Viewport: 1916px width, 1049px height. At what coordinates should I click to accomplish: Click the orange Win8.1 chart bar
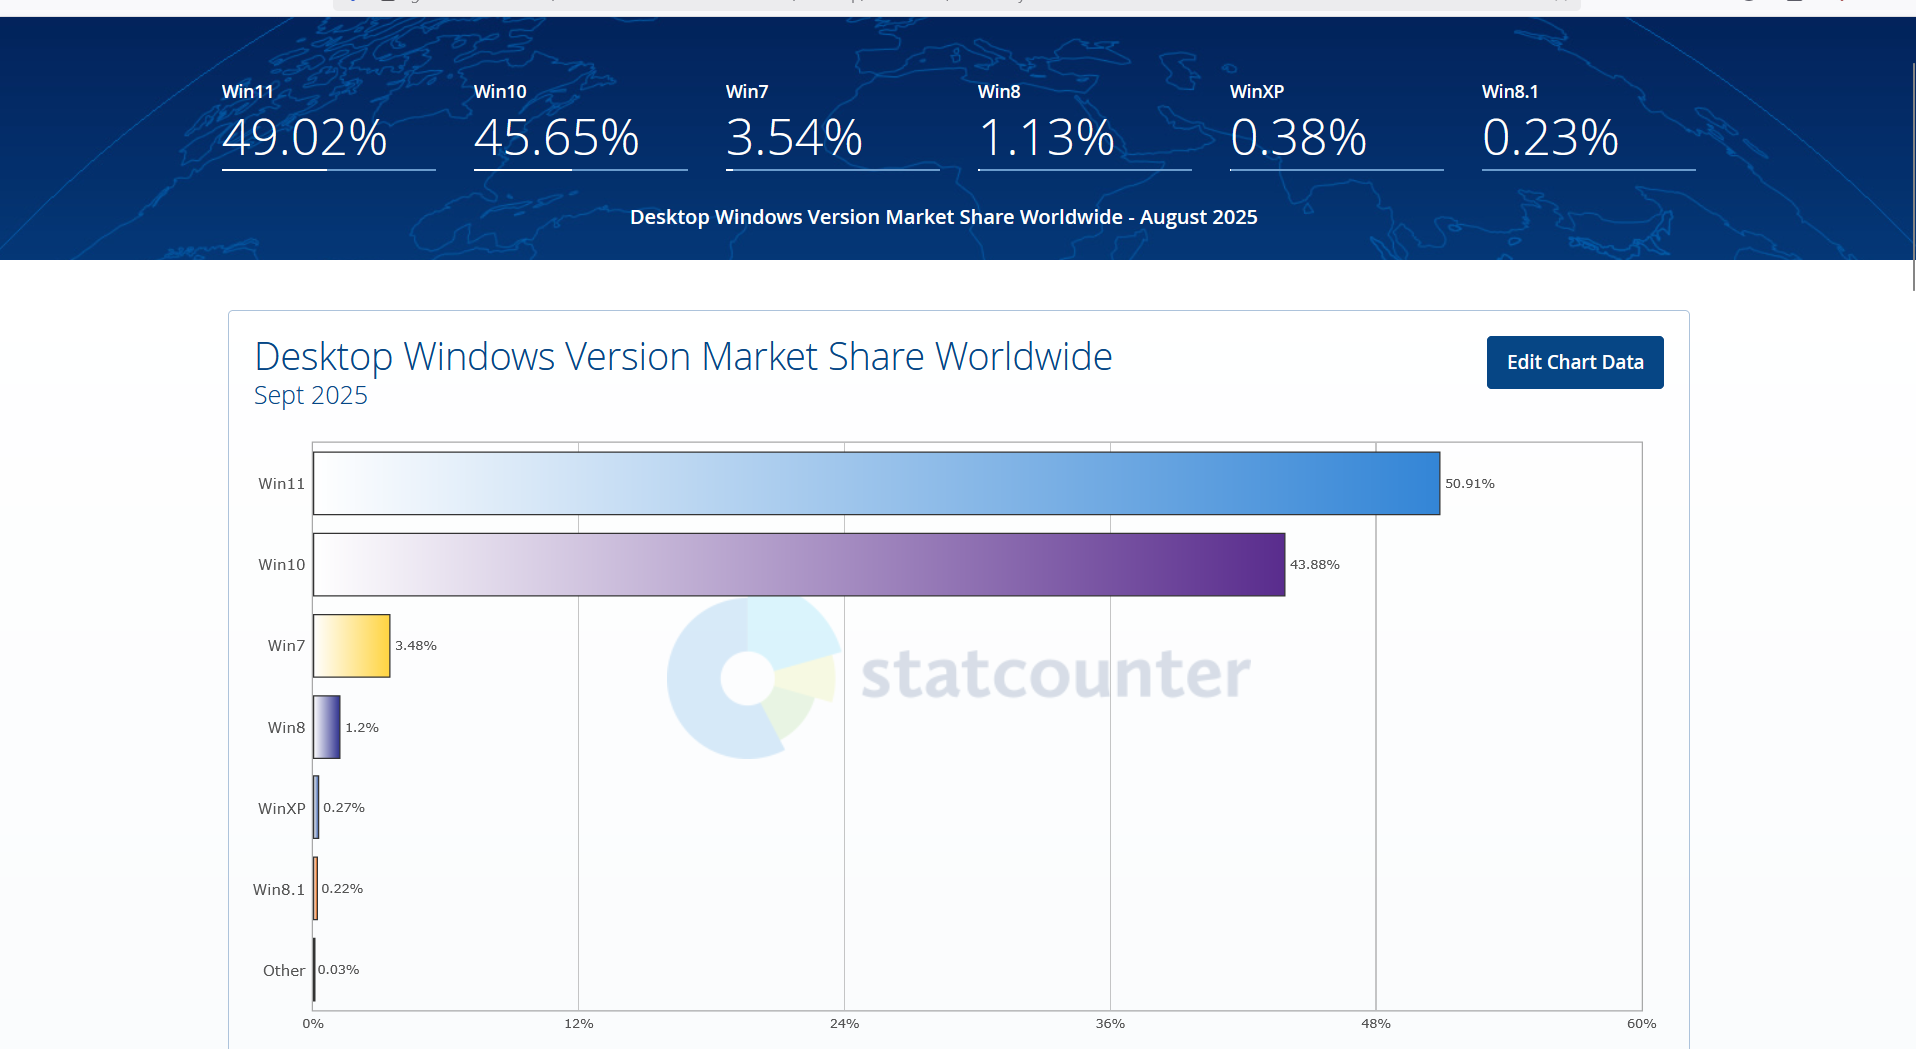click(315, 888)
